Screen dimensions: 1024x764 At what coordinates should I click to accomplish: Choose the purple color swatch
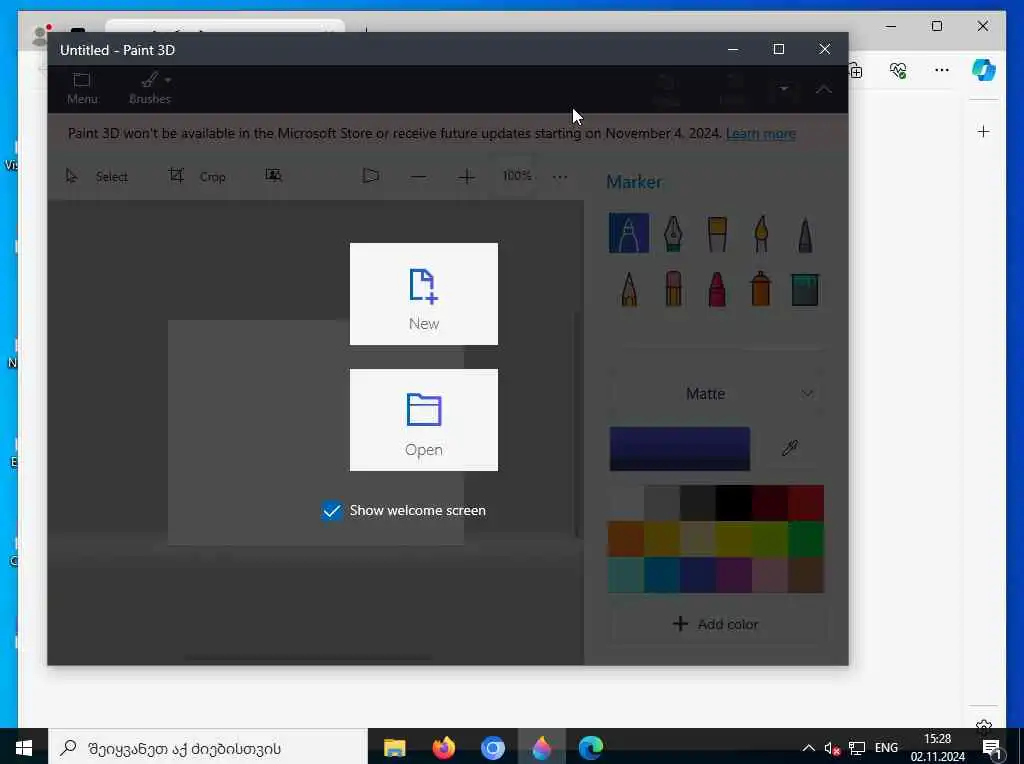coord(733,575)
